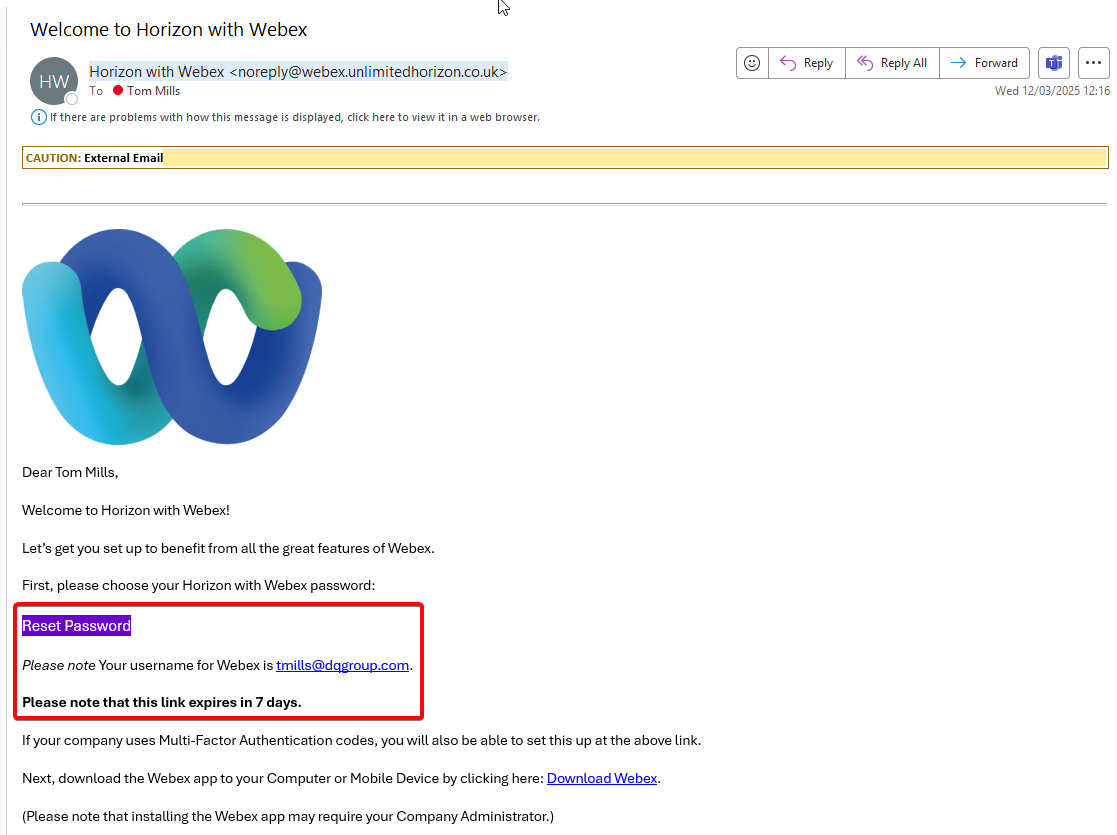The image size is (1117, 835).
Task: Click the sentence about Multi-Factor Authentication codes
Action: [x=361, y=740]
